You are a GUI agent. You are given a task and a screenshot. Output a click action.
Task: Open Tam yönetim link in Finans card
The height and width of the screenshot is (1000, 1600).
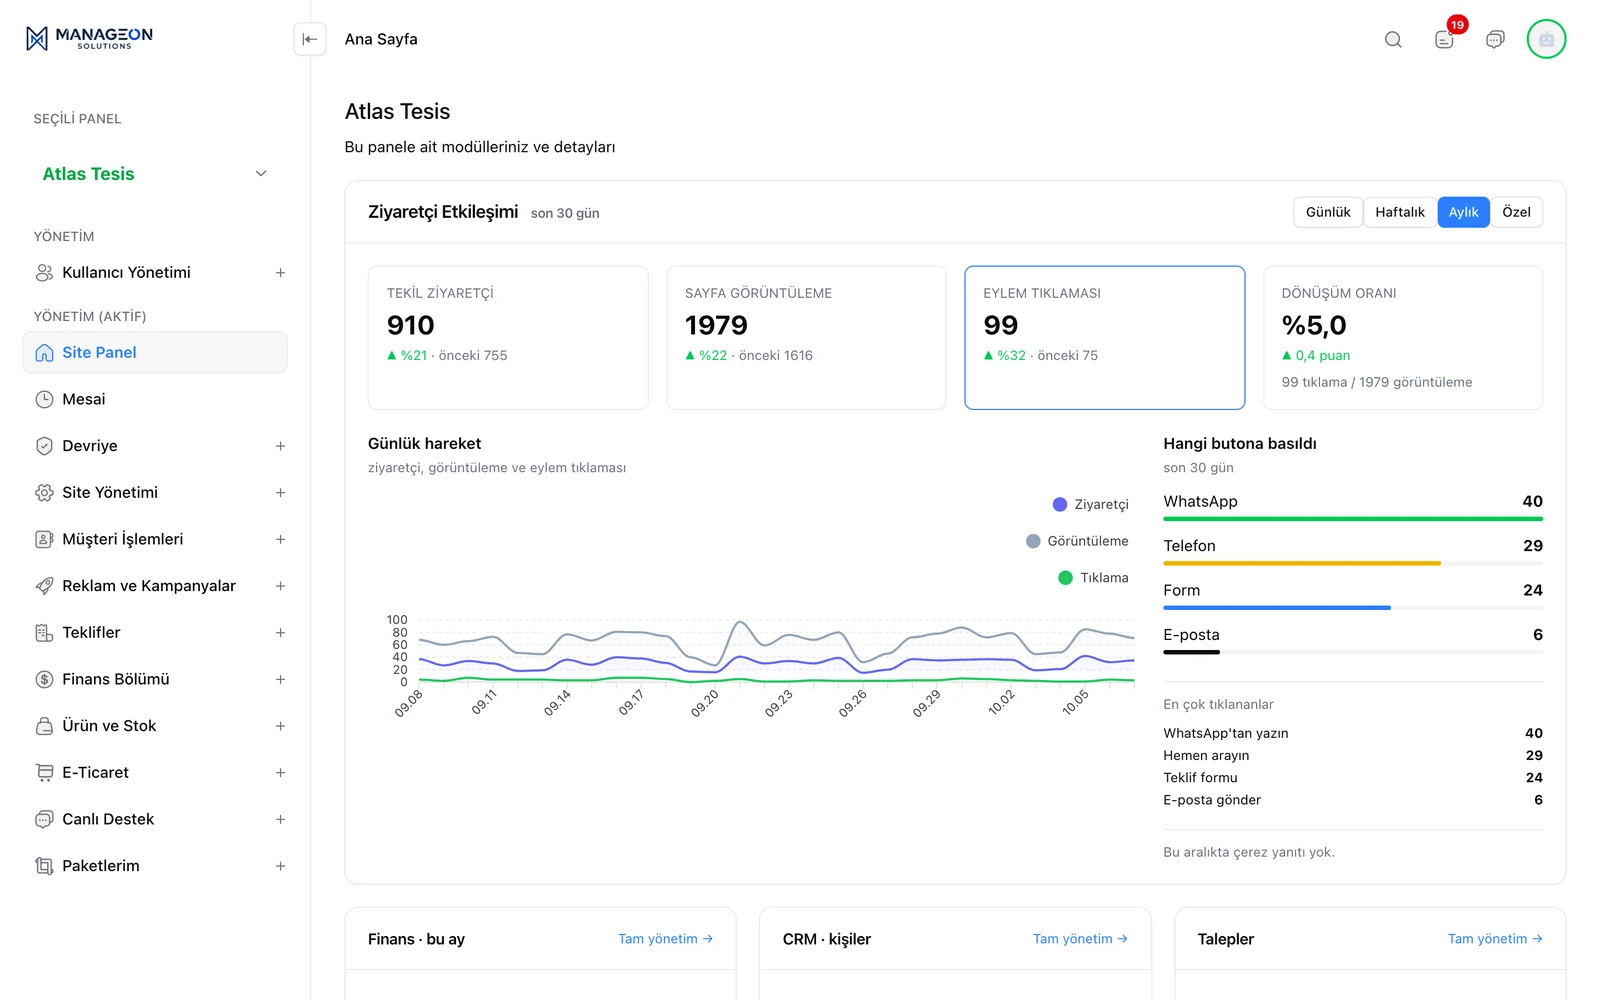point(665,939)
